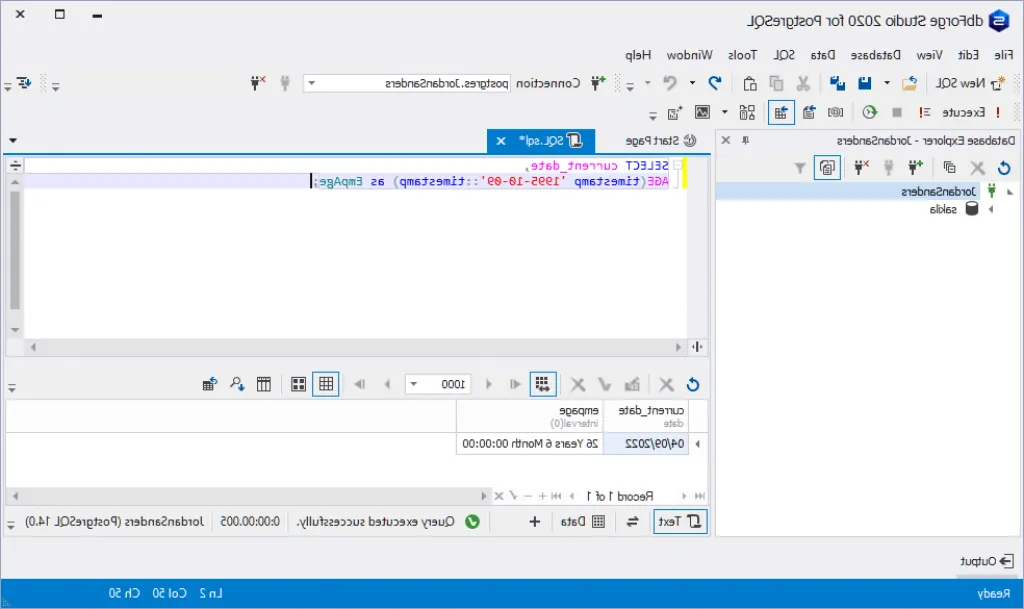Click the SQL editor horizontal scrollbar track
This screenshot has height=609, width=1024.
(355, 347)
